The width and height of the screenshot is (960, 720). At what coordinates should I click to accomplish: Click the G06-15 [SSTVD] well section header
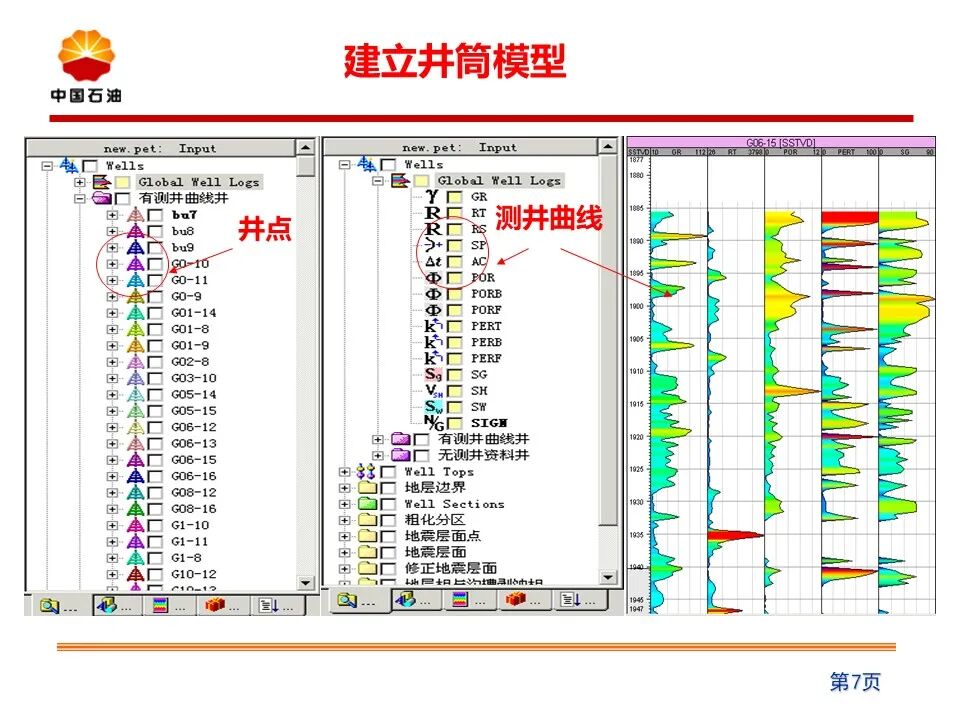point(781,143)
